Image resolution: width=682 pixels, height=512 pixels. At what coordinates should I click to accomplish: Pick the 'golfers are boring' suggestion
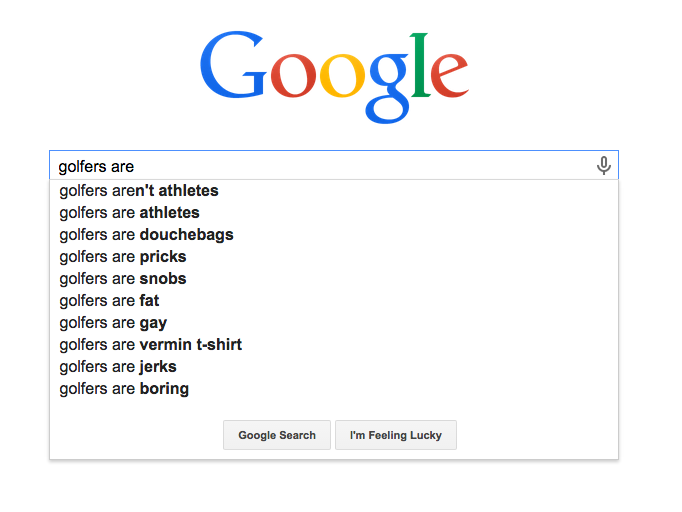pyautogui.click(x=334, y=389)
